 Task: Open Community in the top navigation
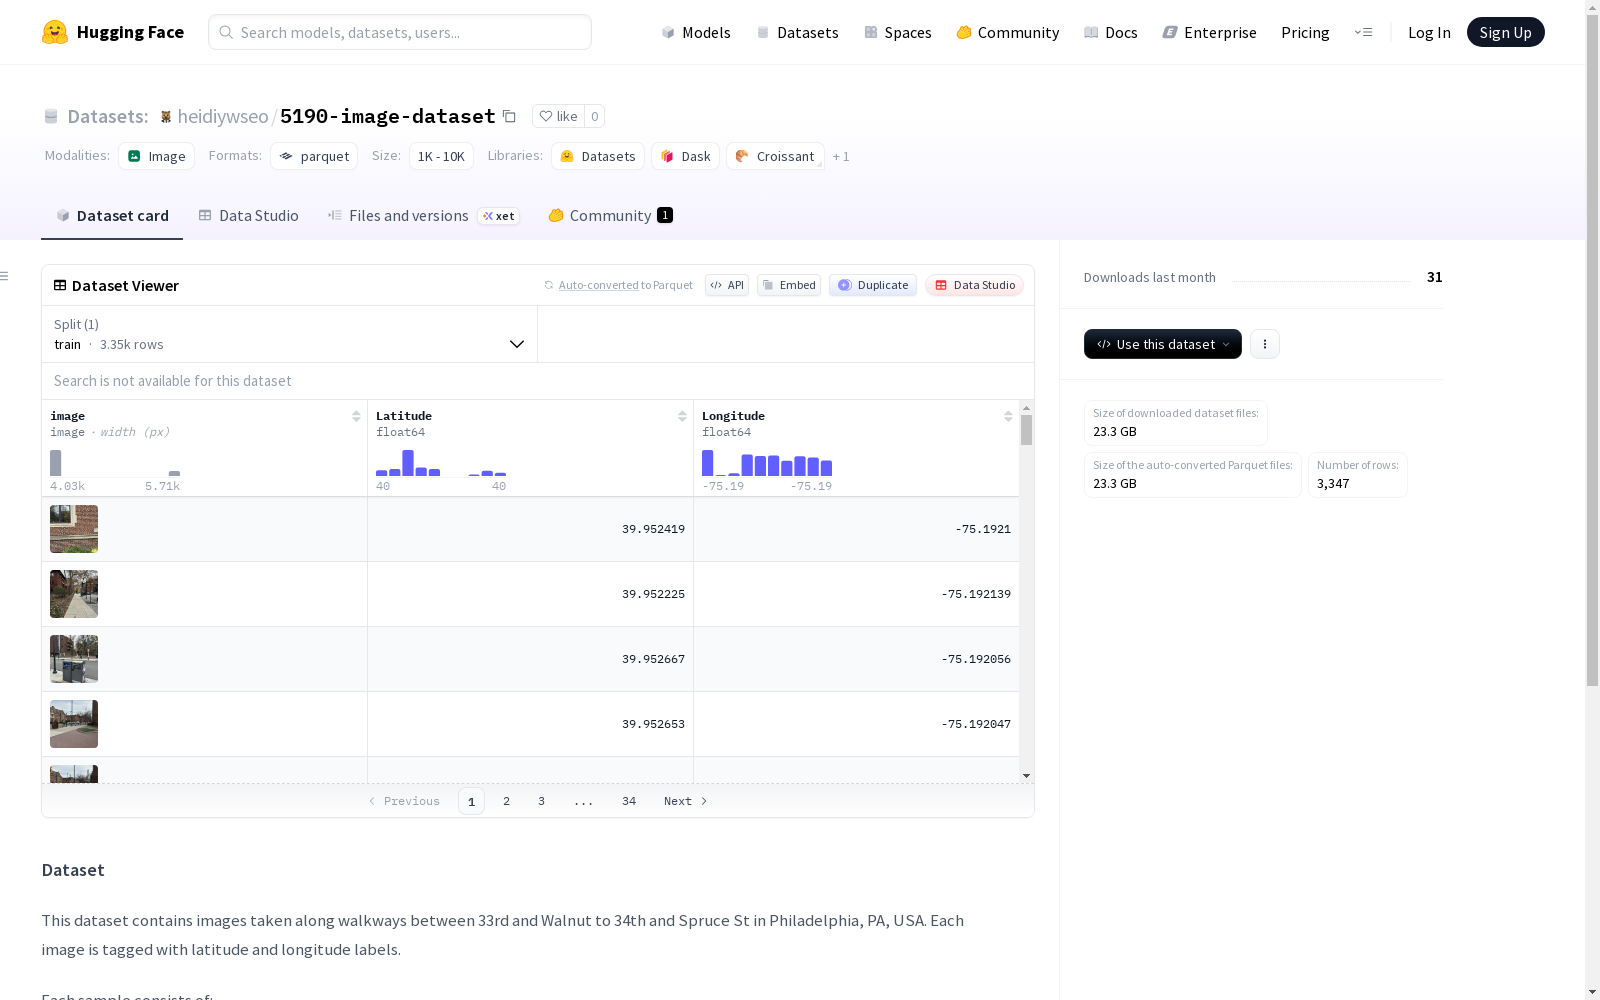[1008, 32]
